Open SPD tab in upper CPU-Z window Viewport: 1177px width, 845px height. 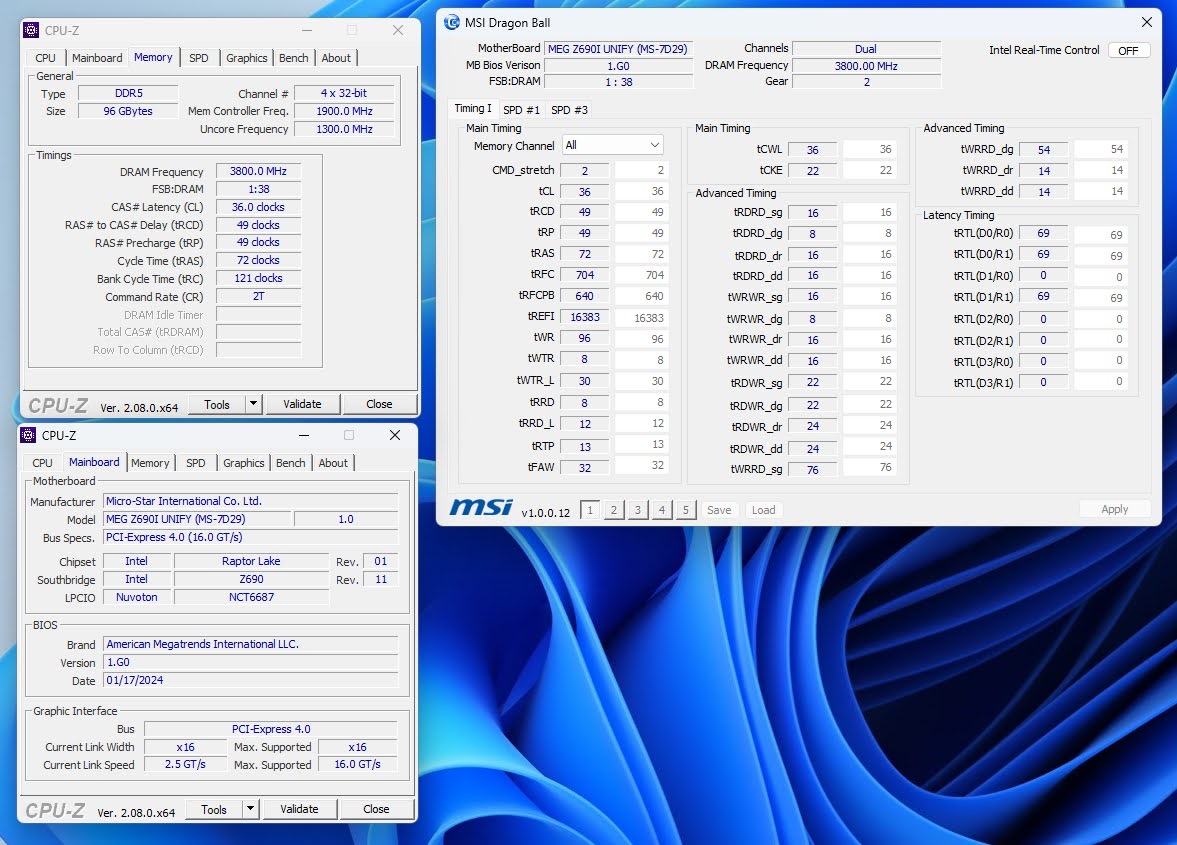click(x=199, y=58)
